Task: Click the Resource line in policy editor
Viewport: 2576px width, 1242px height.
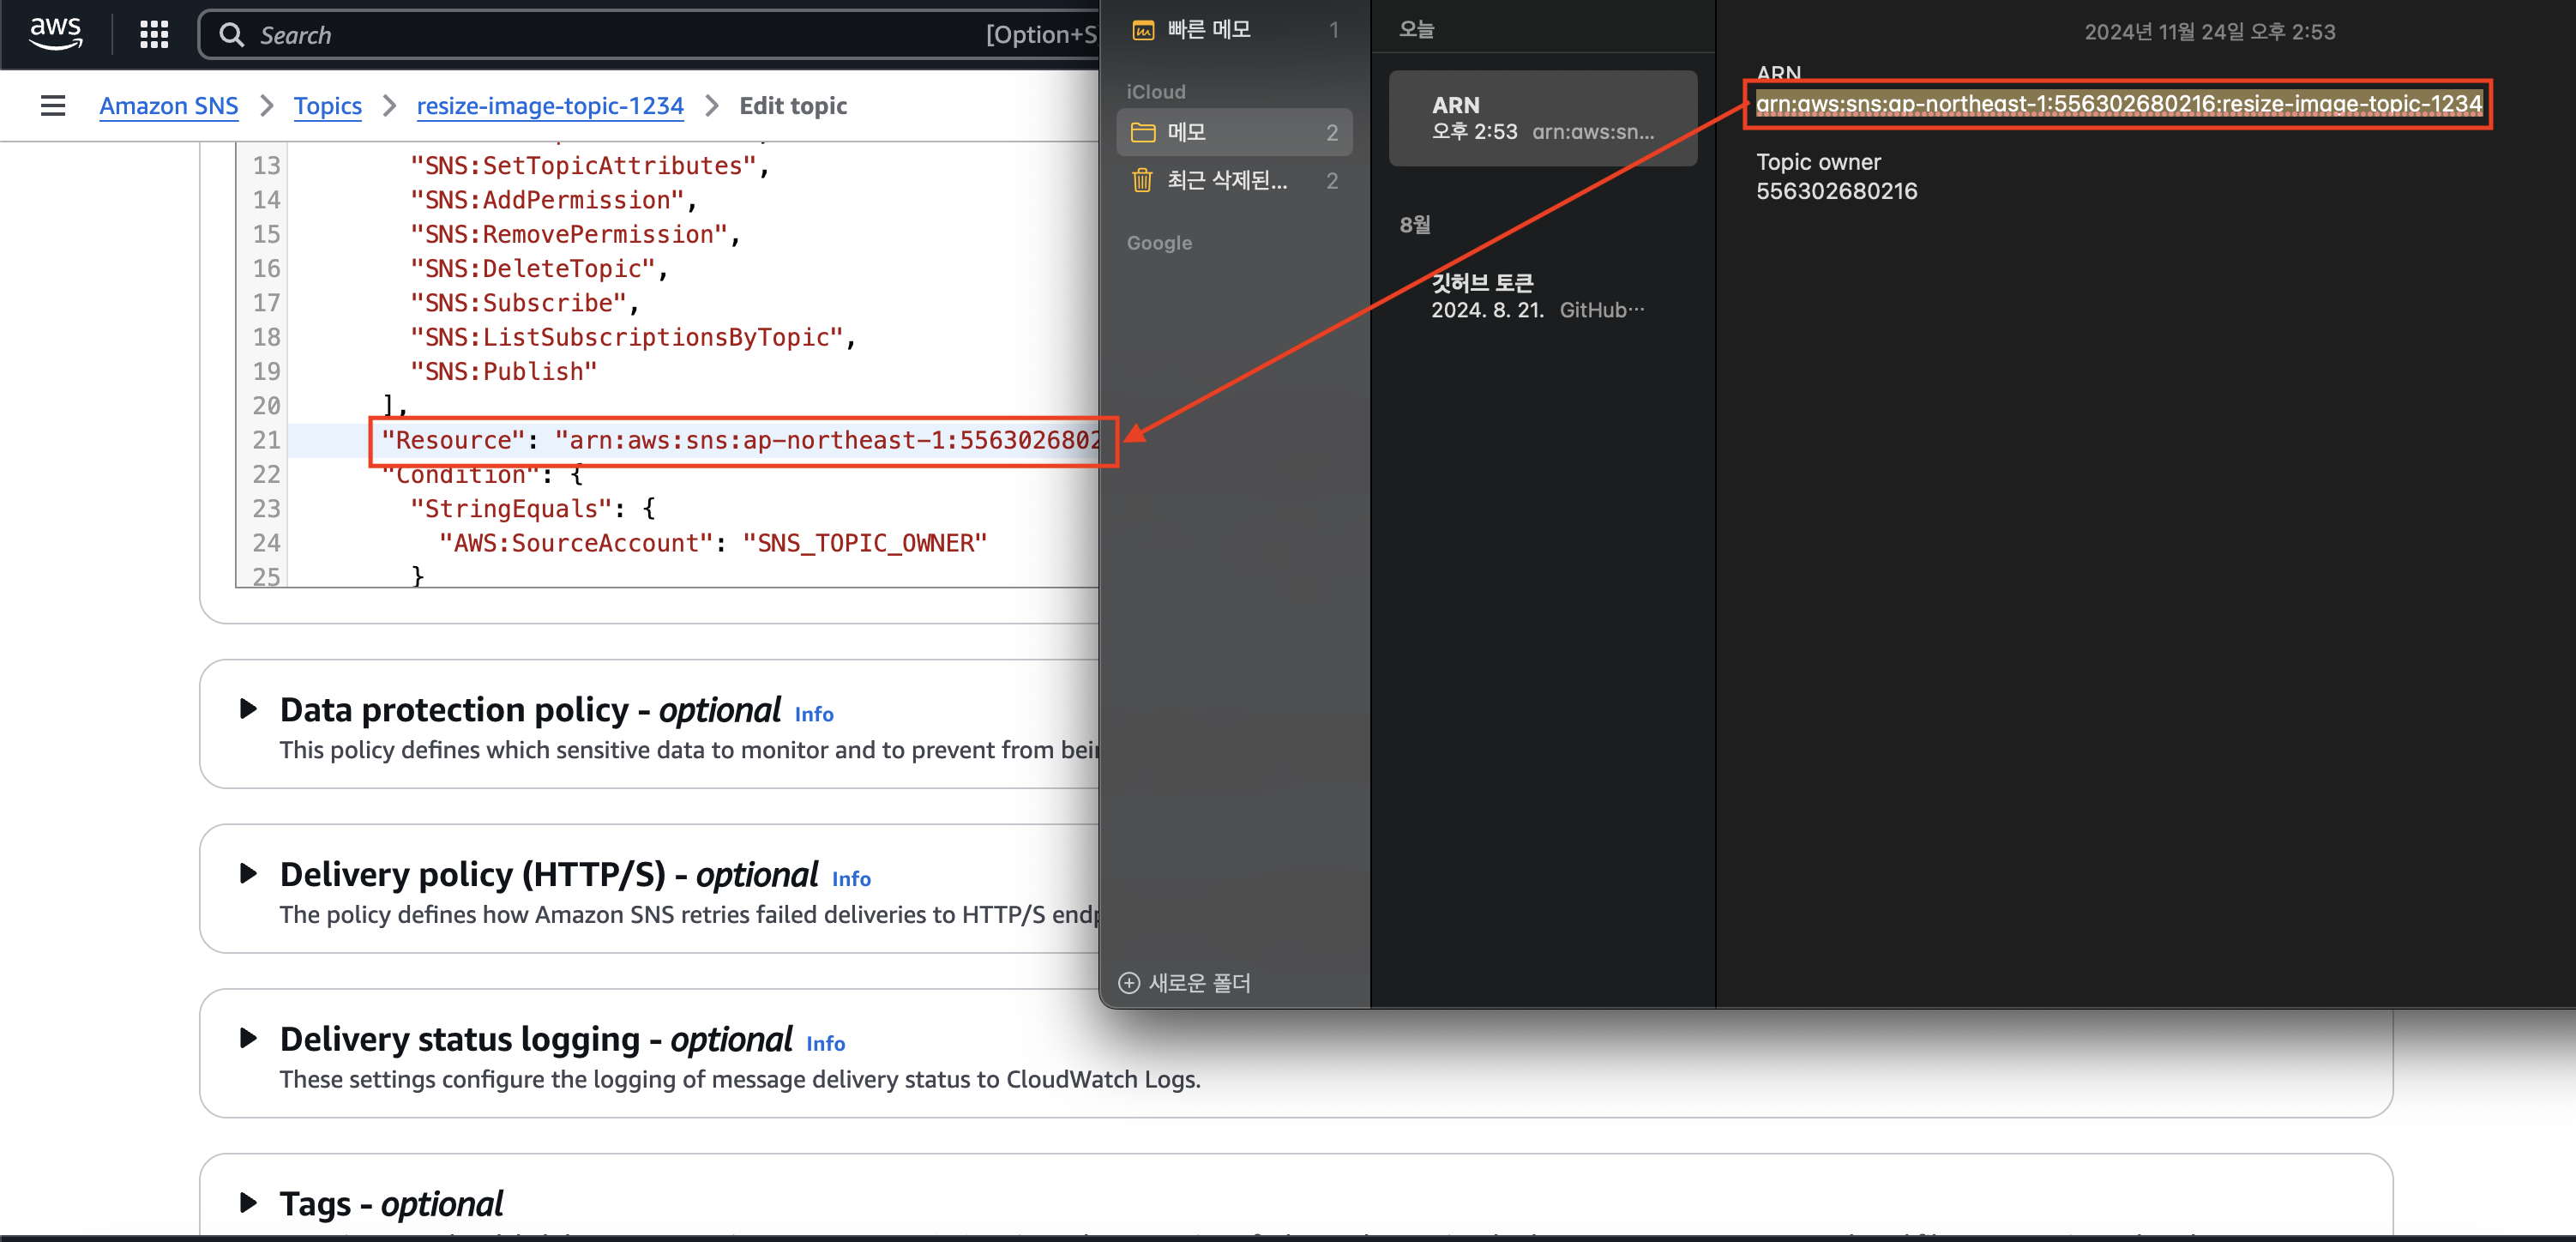Action: 743,441
